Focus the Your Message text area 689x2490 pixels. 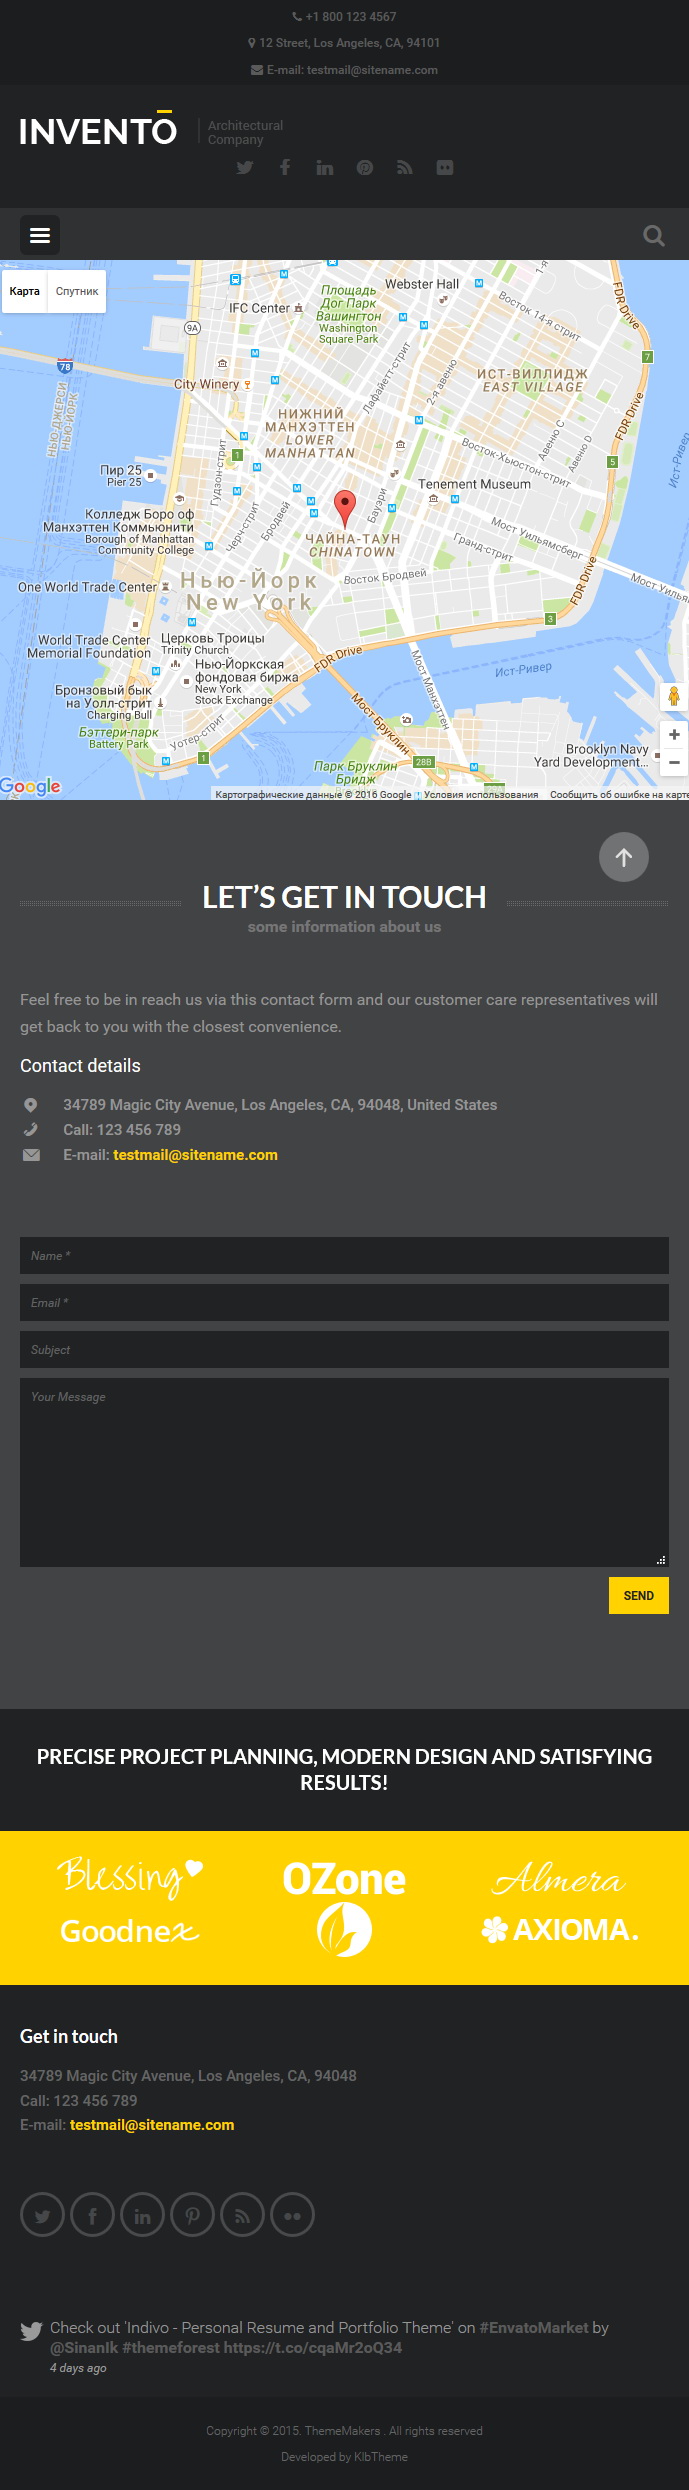(x=344, y=1472)
